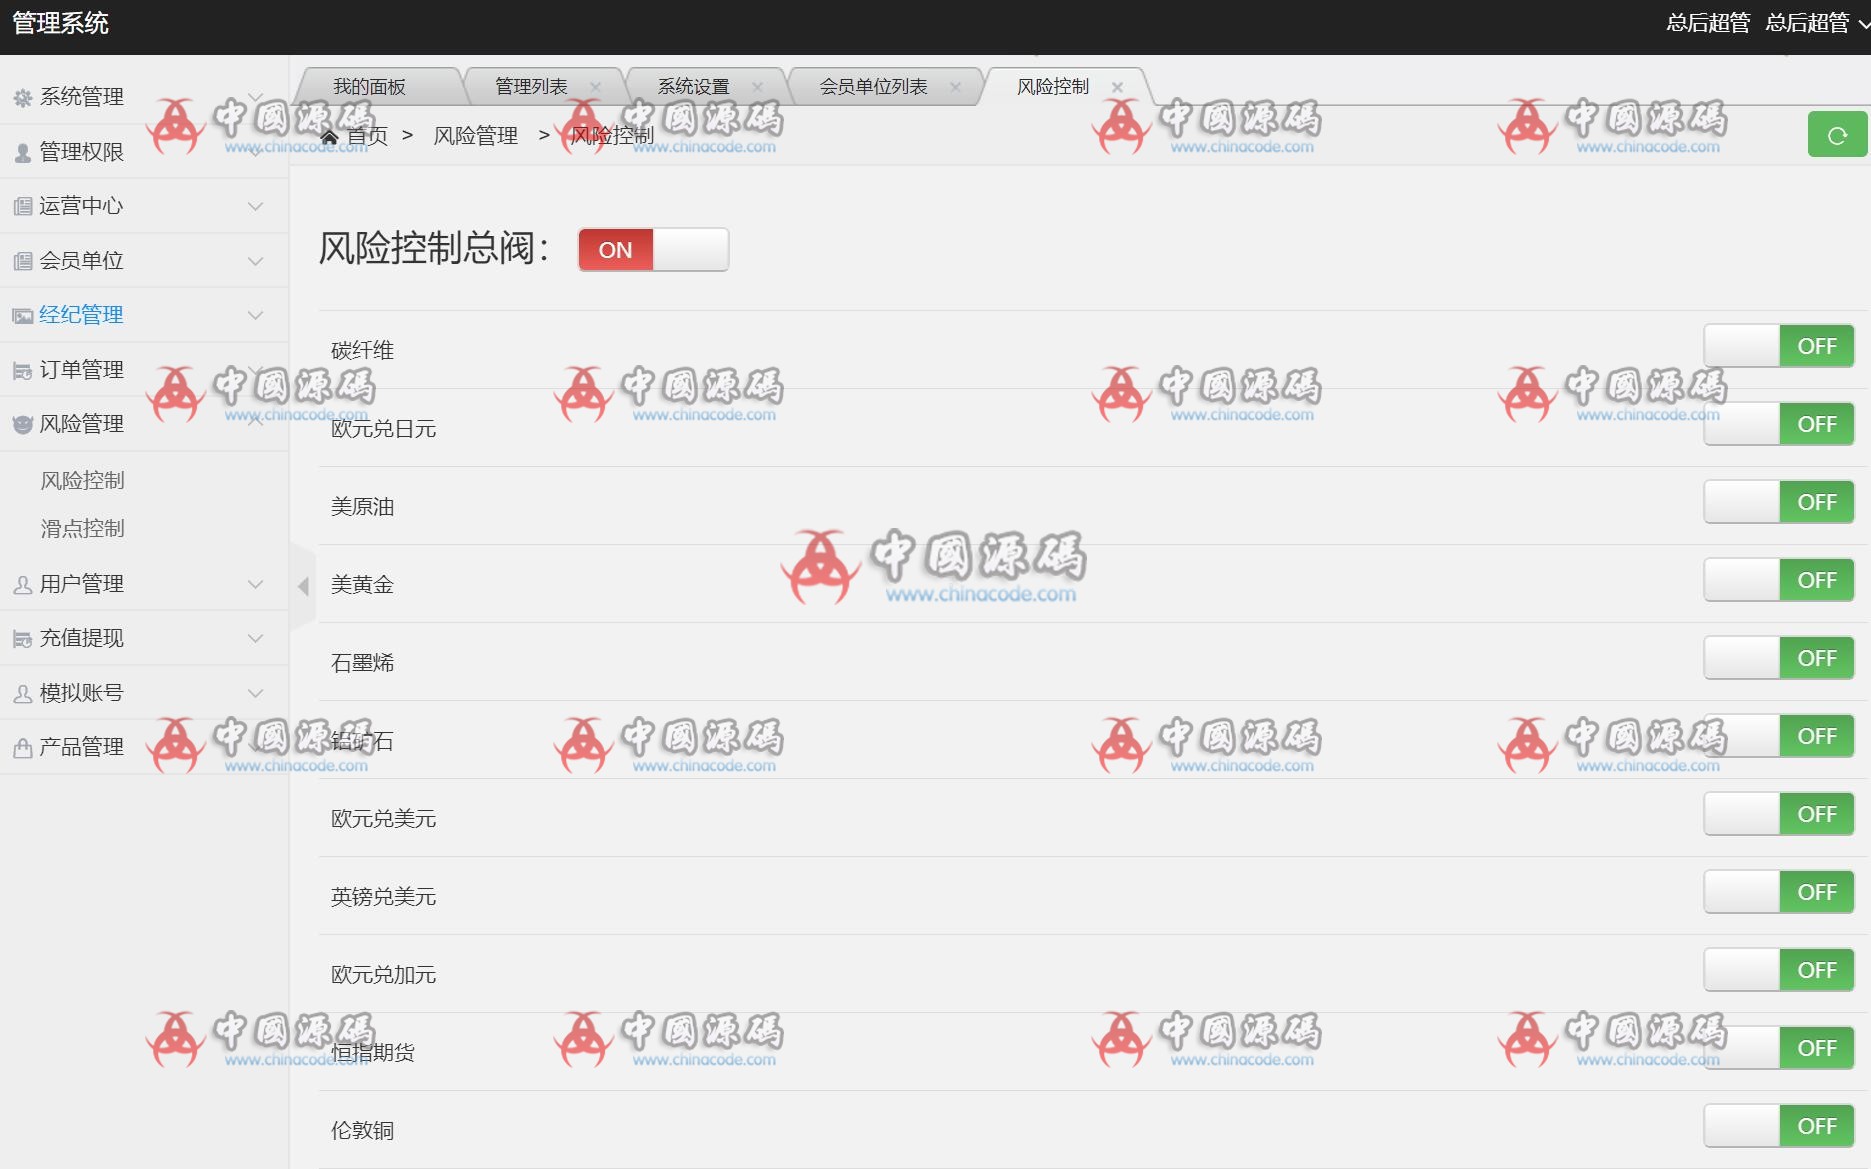Viewport: 1871px width, 1169px height.
Task: Expand the 经纪管理 menu chevron
Action: (255, 315)
